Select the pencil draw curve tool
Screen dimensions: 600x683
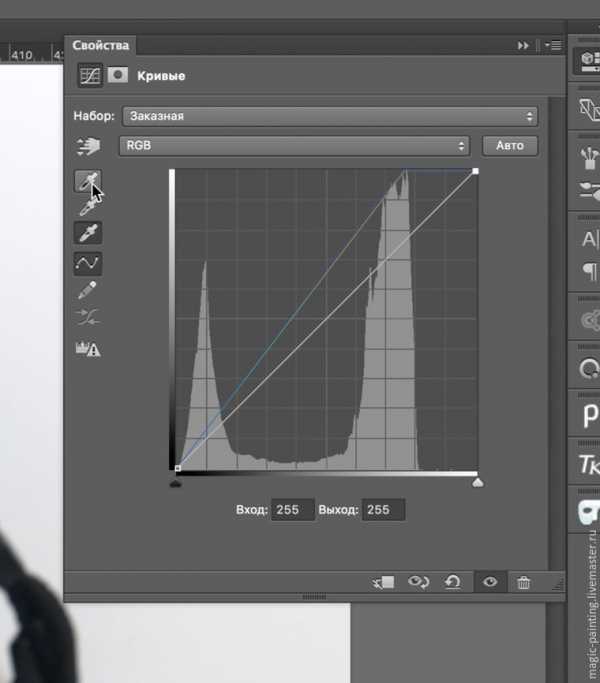88,290
